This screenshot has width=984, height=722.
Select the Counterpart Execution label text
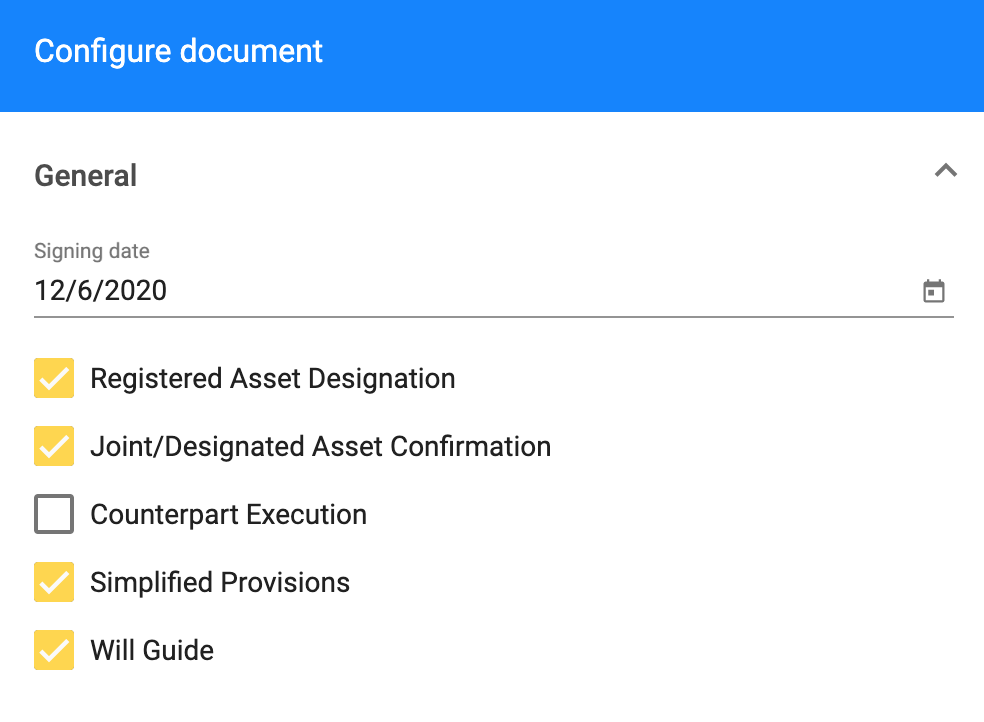coord(228,514)
